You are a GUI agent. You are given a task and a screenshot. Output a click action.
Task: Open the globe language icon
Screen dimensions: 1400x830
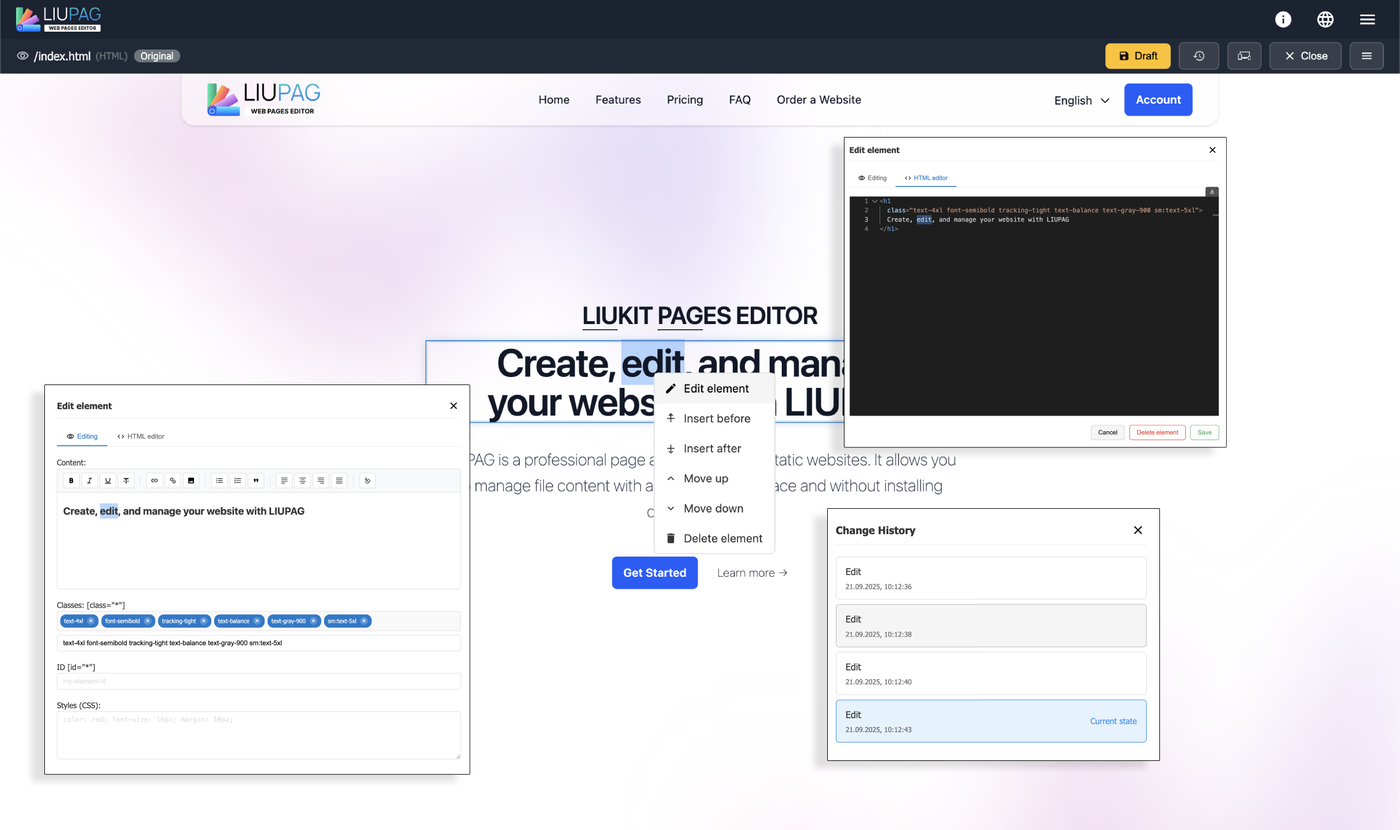[x=1325, y=19]
